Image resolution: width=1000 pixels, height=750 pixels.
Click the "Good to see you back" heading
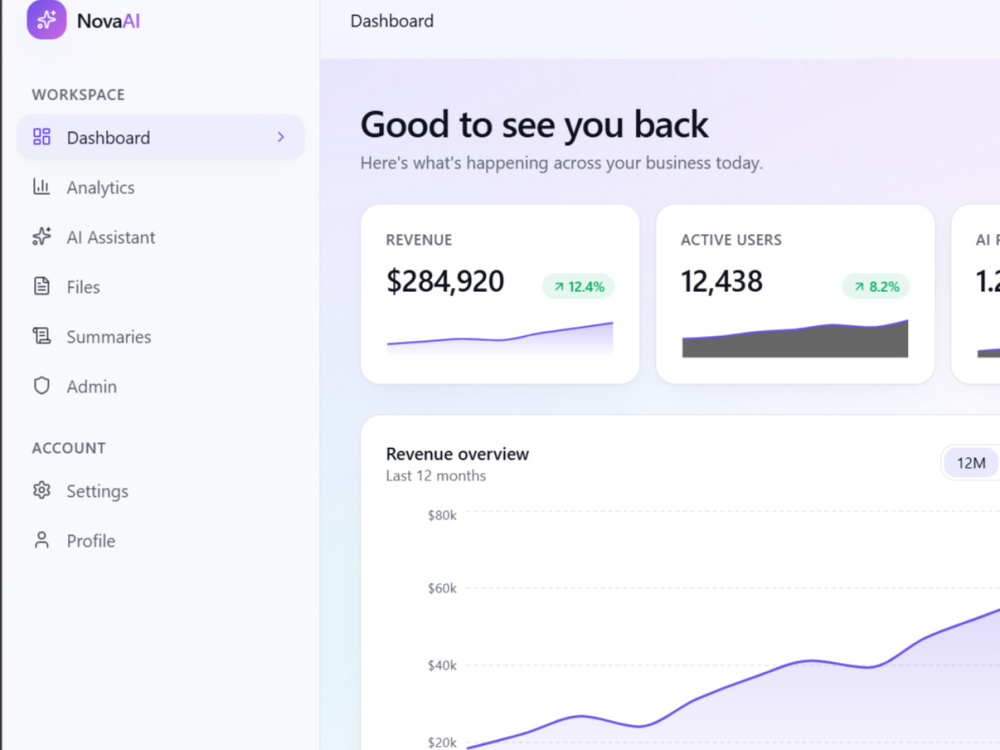click(534, 124)
